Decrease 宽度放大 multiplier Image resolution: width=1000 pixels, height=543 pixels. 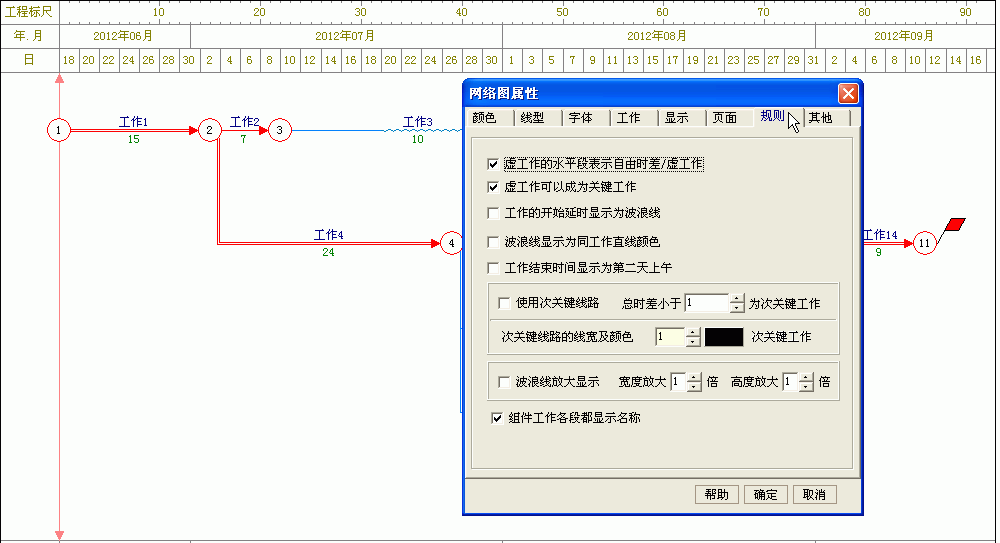(695, 387)
